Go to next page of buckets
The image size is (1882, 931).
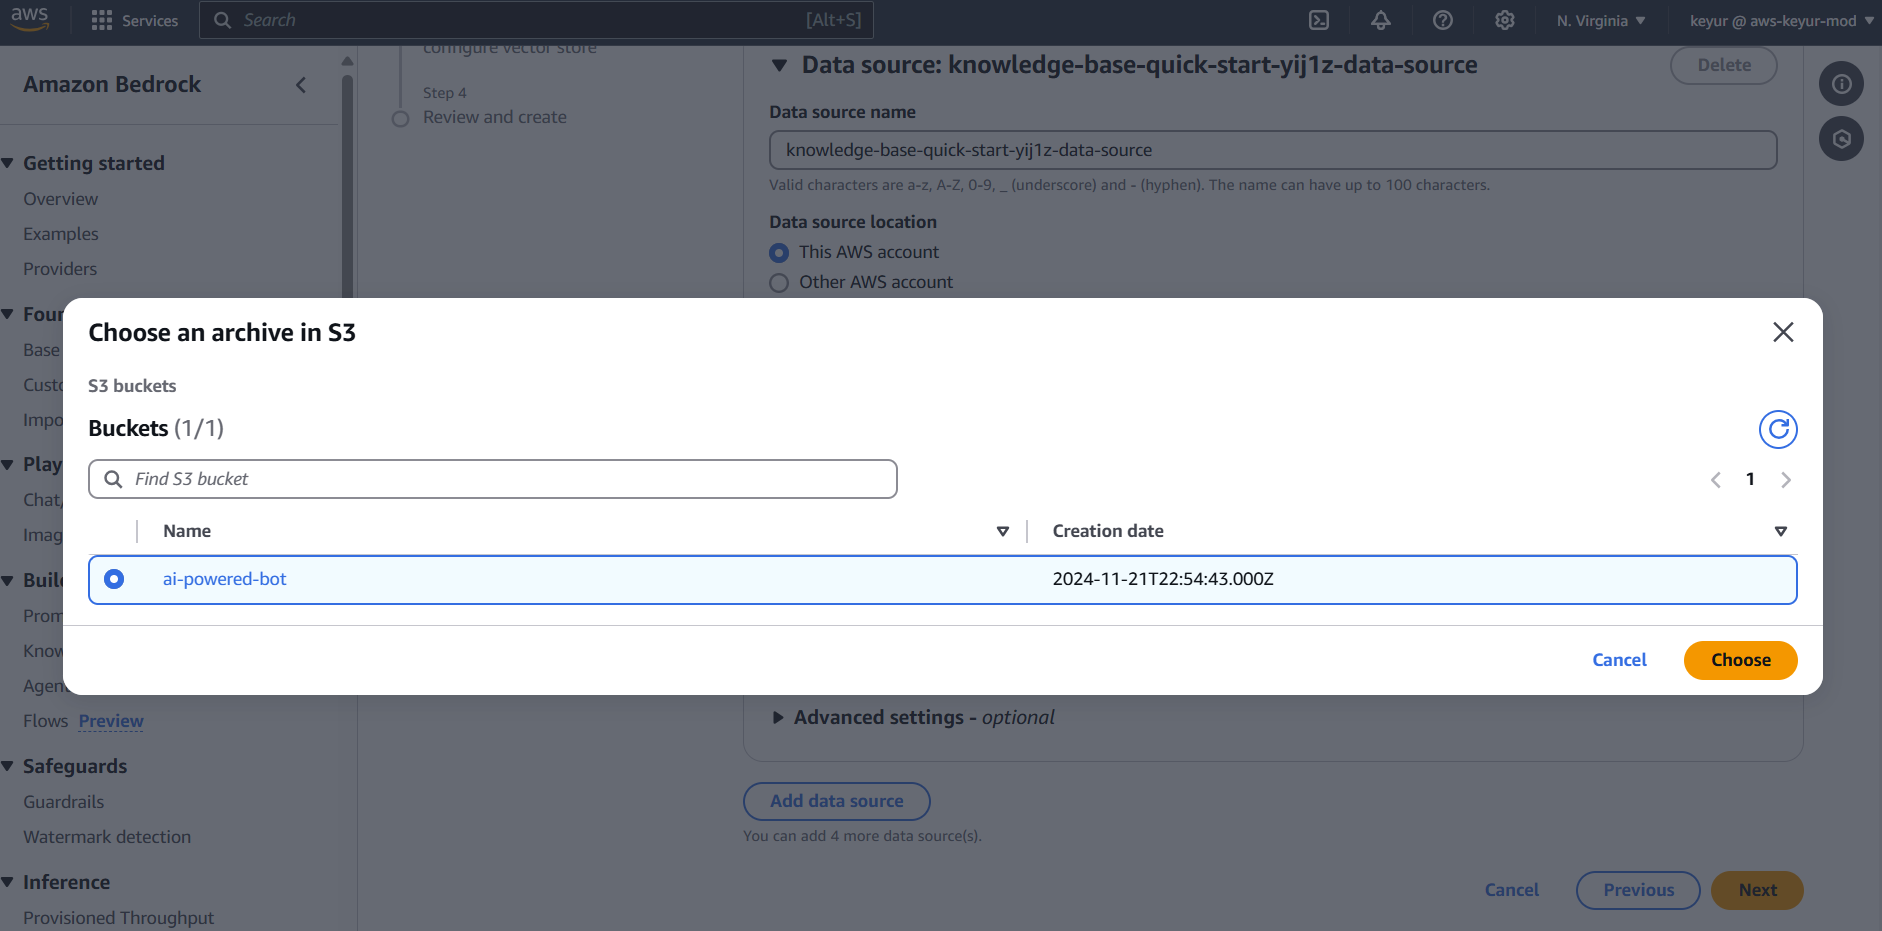(1786, 480)
